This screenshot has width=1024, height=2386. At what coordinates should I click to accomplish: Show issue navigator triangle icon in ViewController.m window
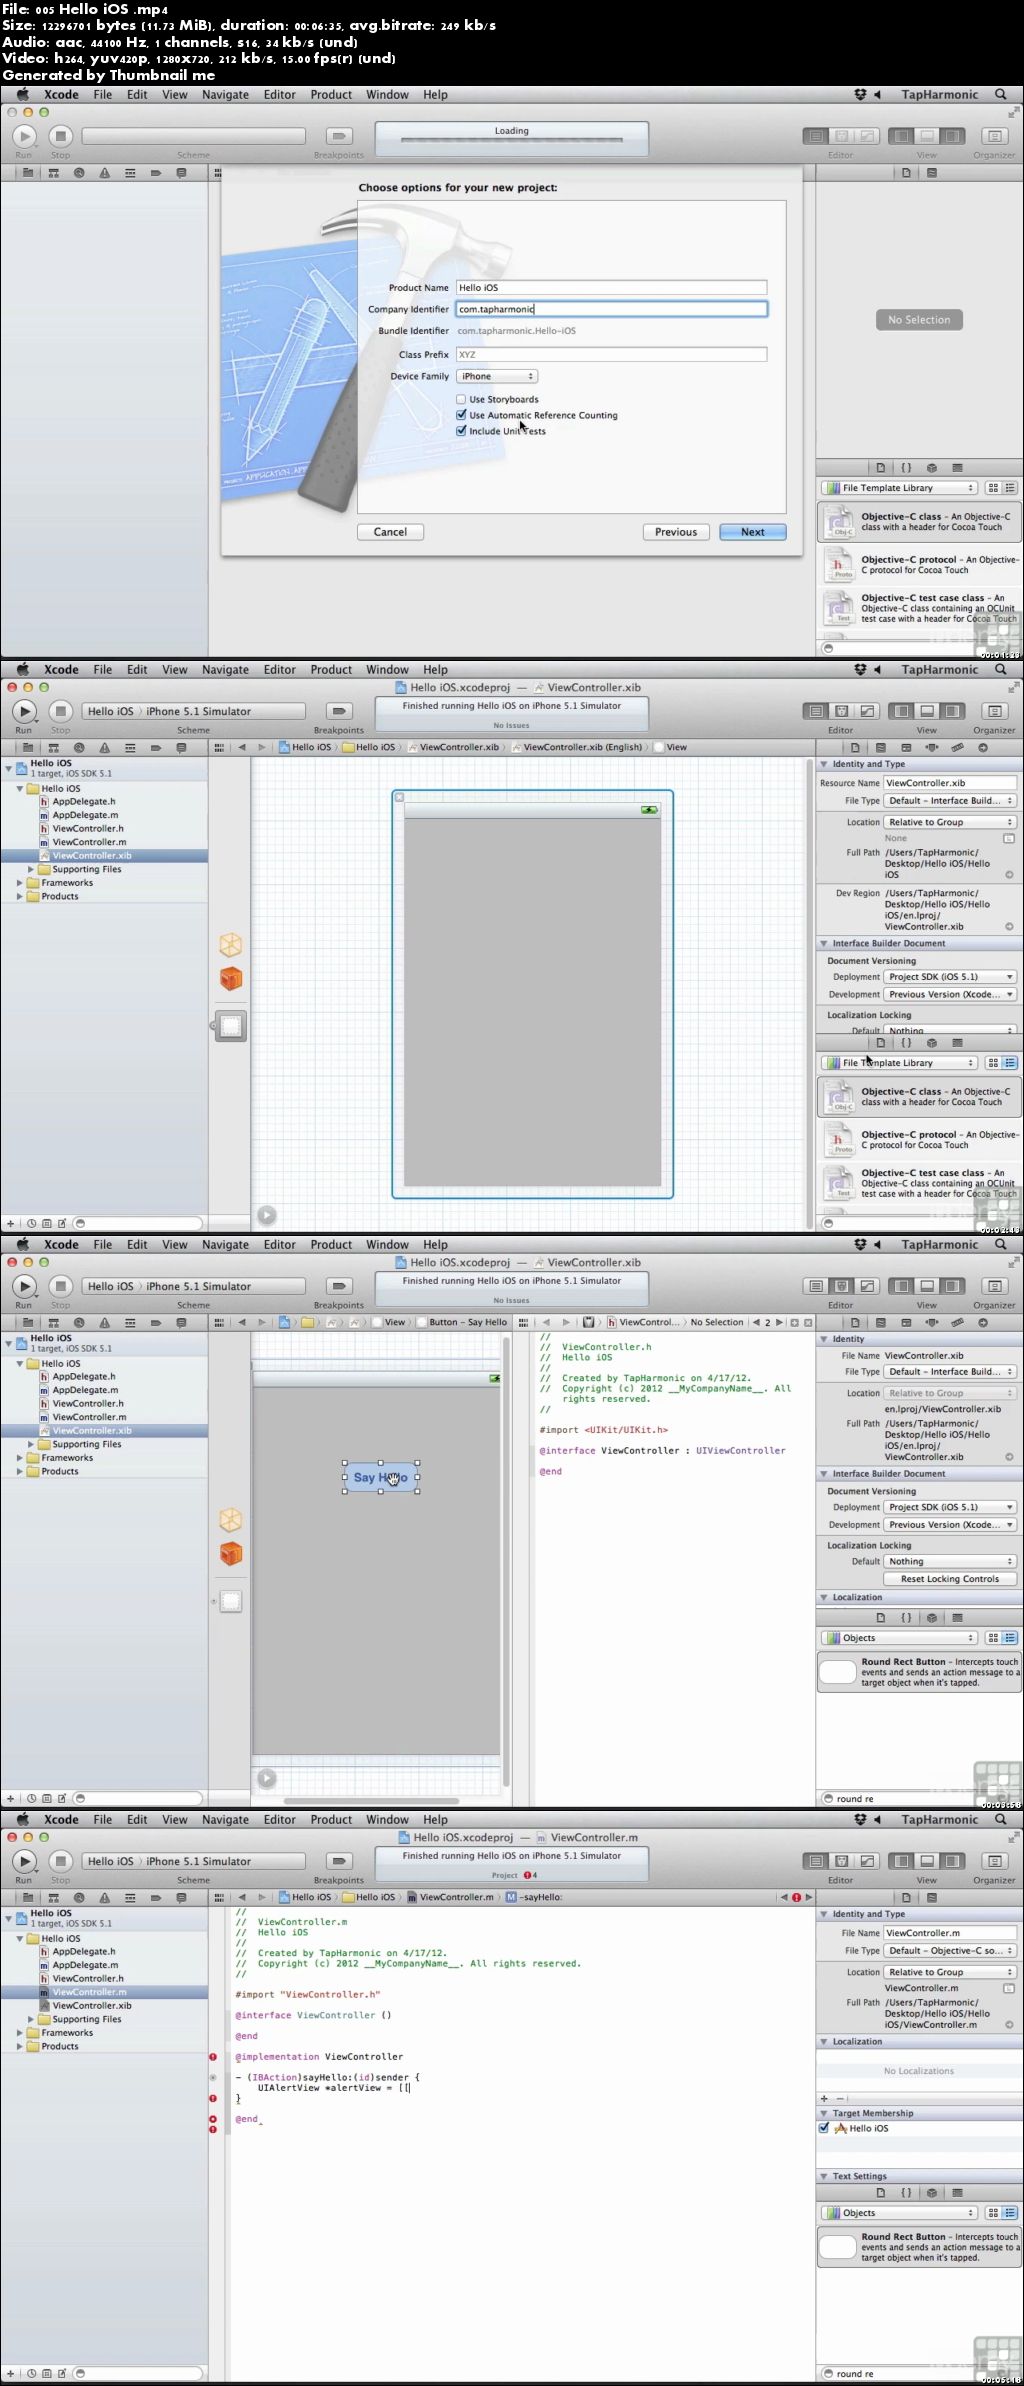click(104, 1897)
